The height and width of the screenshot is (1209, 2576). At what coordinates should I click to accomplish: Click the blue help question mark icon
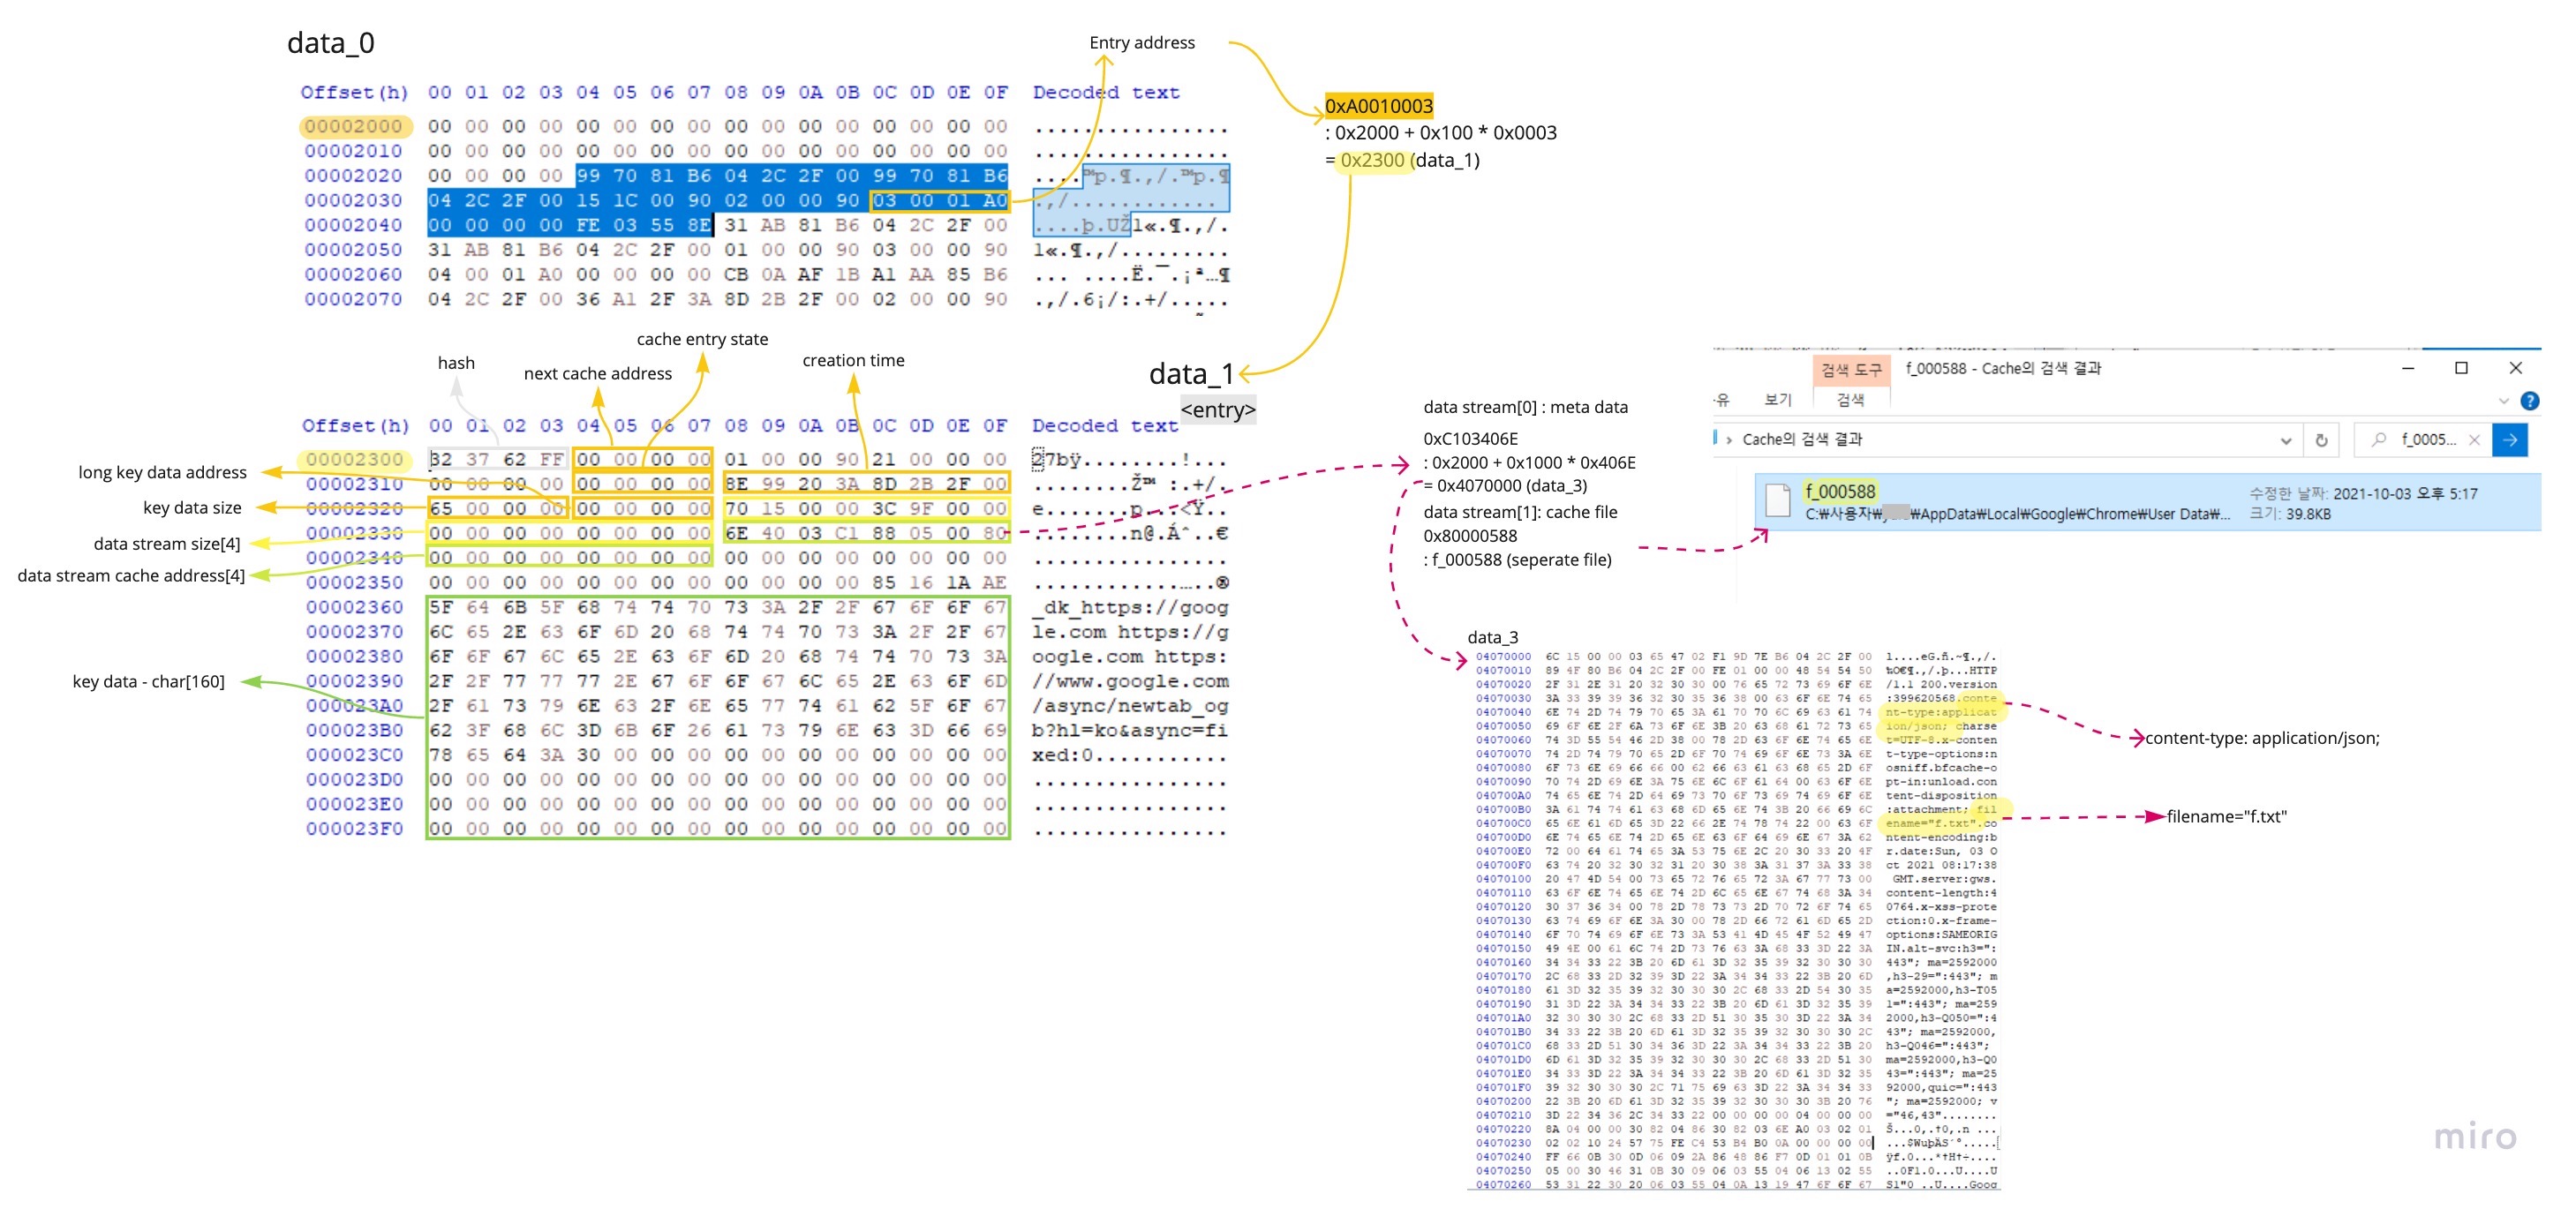[2529, 401]
